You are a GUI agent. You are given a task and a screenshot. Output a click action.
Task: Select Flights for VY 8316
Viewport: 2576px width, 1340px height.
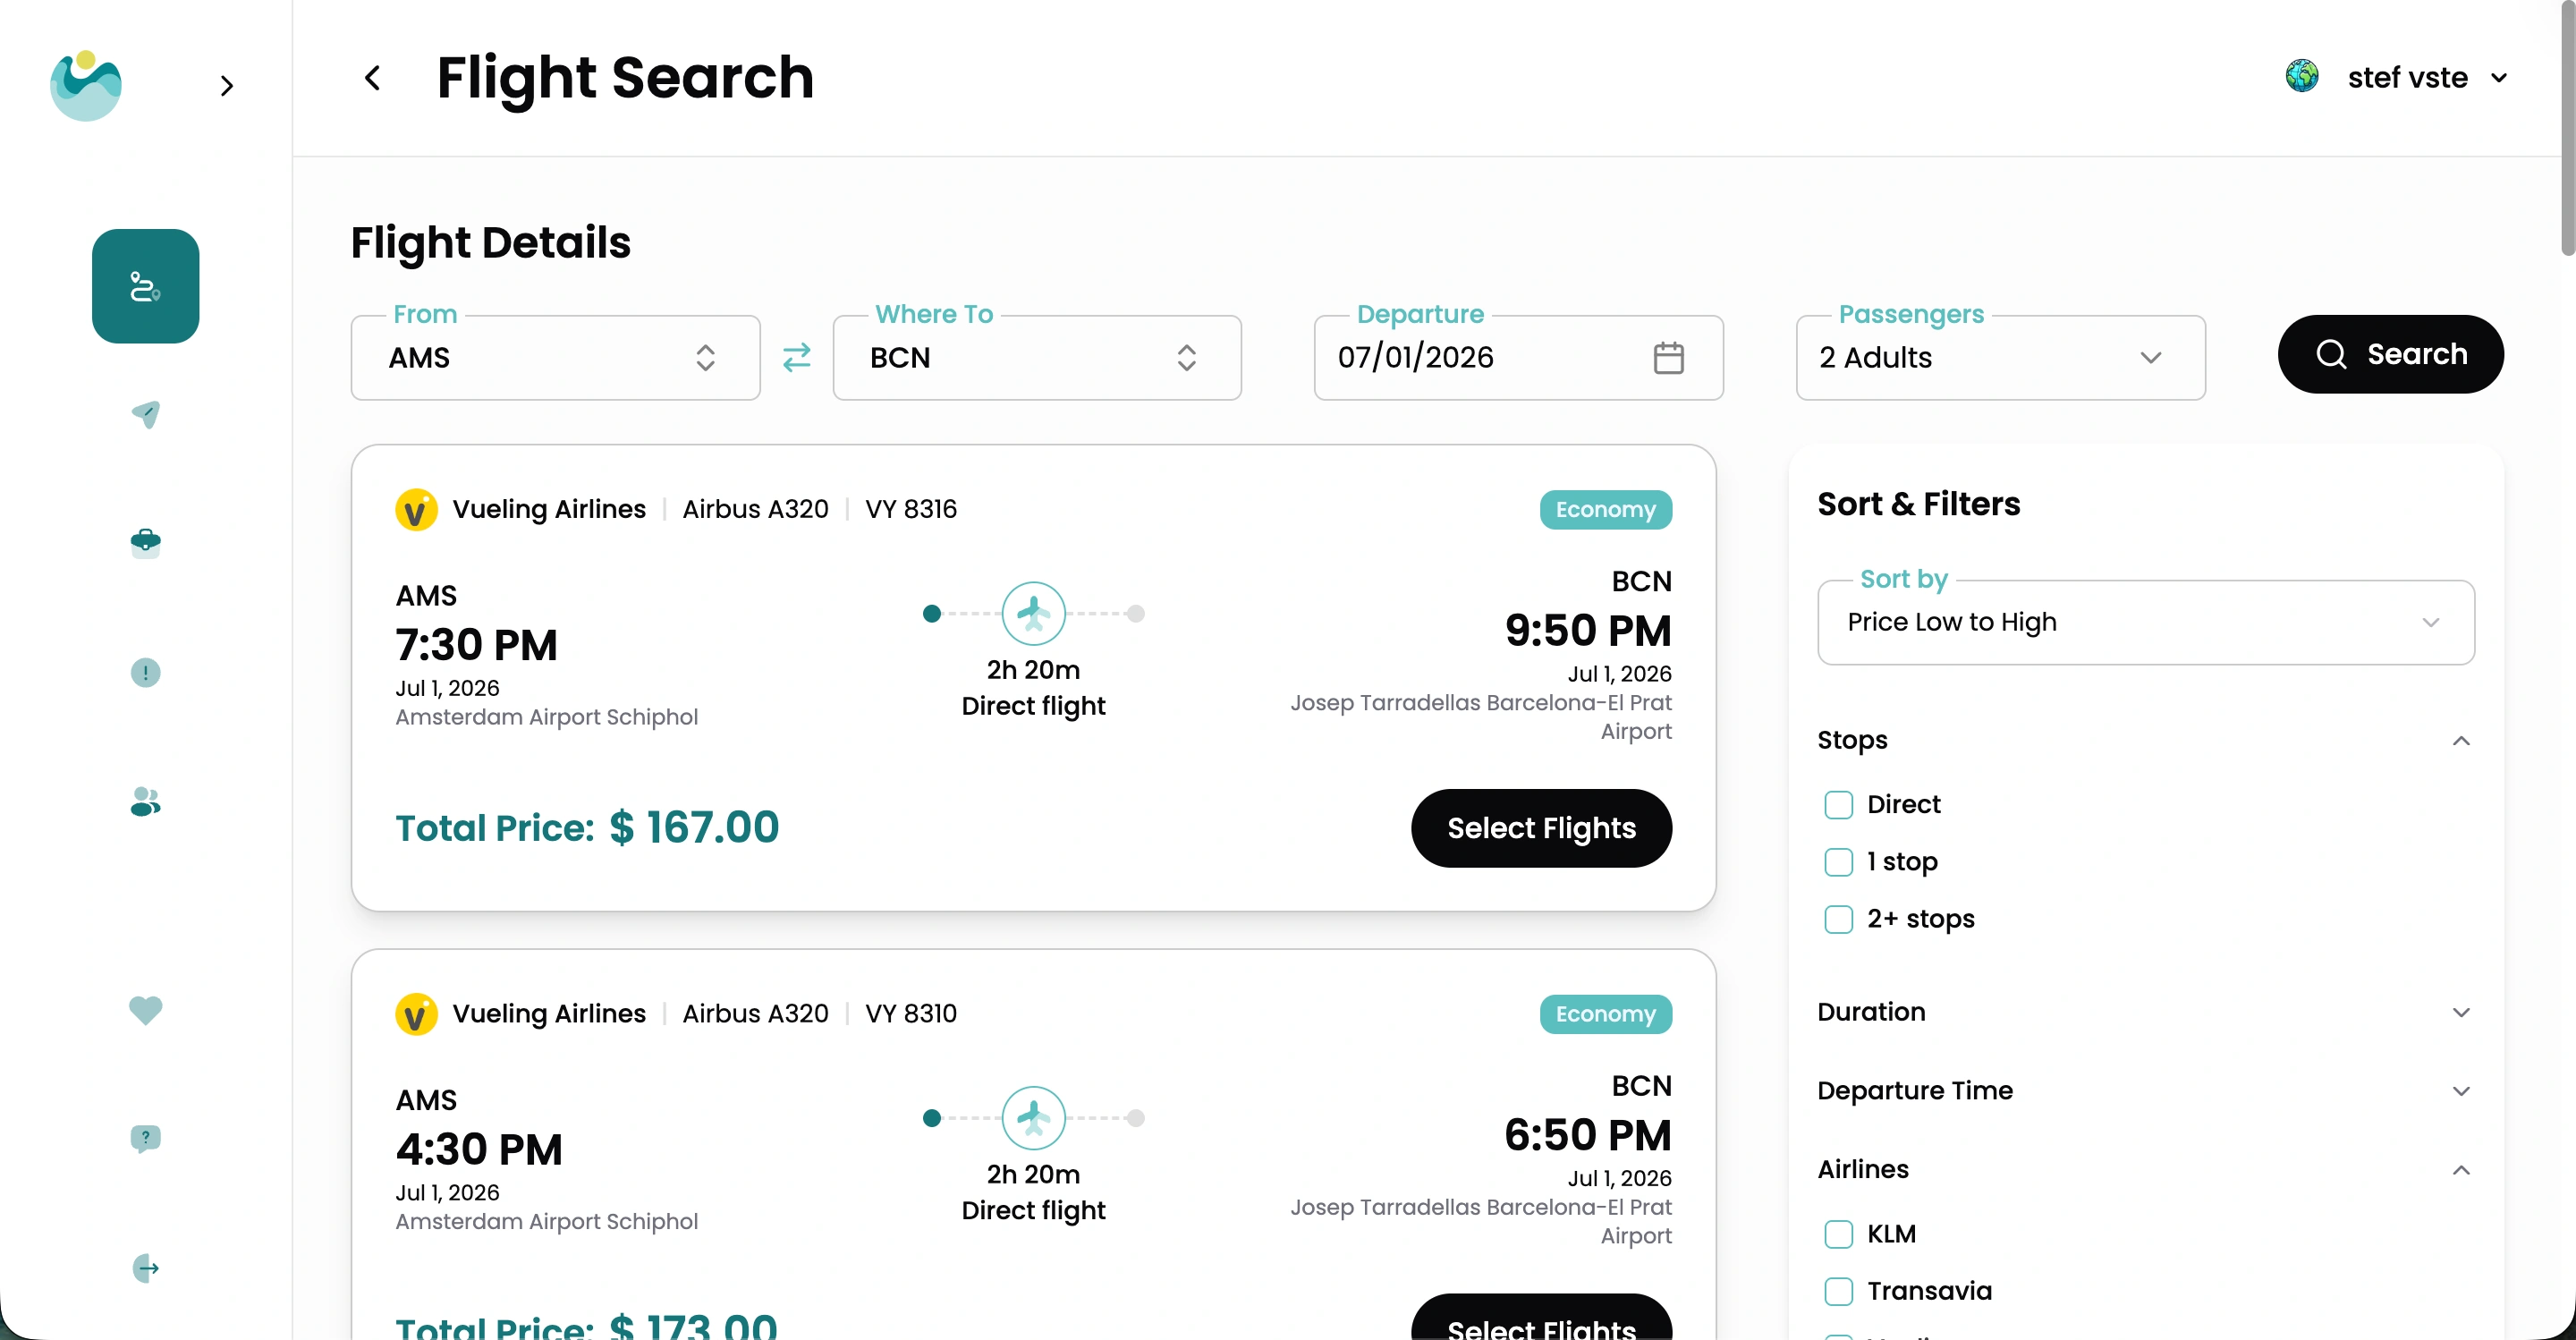pyautogui.click(x=1541, y=828)
